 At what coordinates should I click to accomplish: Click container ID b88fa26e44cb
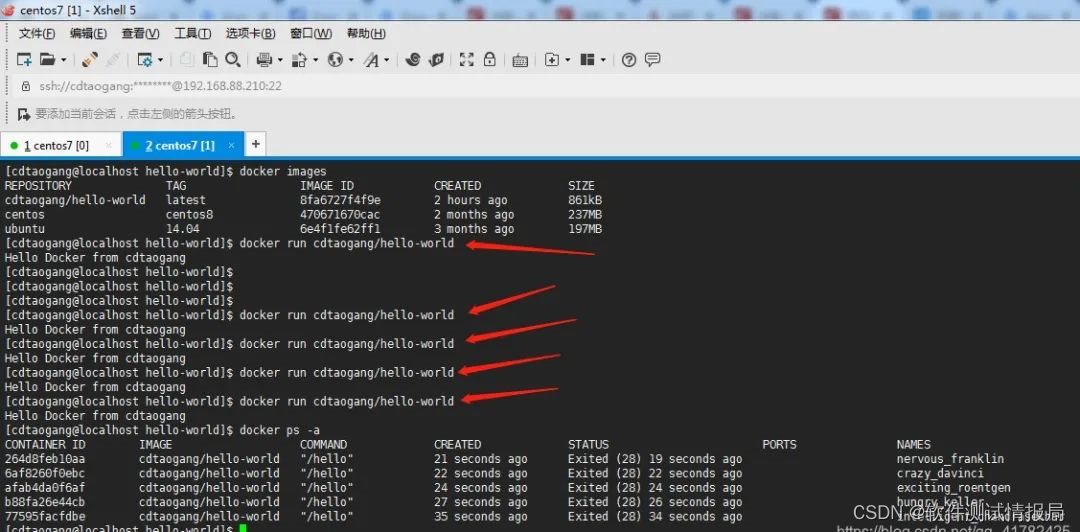coord(45,502)
